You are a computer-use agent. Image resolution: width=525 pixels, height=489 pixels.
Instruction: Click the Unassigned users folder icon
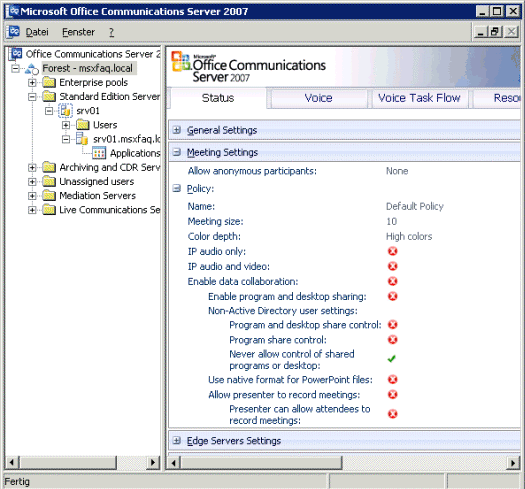coord(49,181)
